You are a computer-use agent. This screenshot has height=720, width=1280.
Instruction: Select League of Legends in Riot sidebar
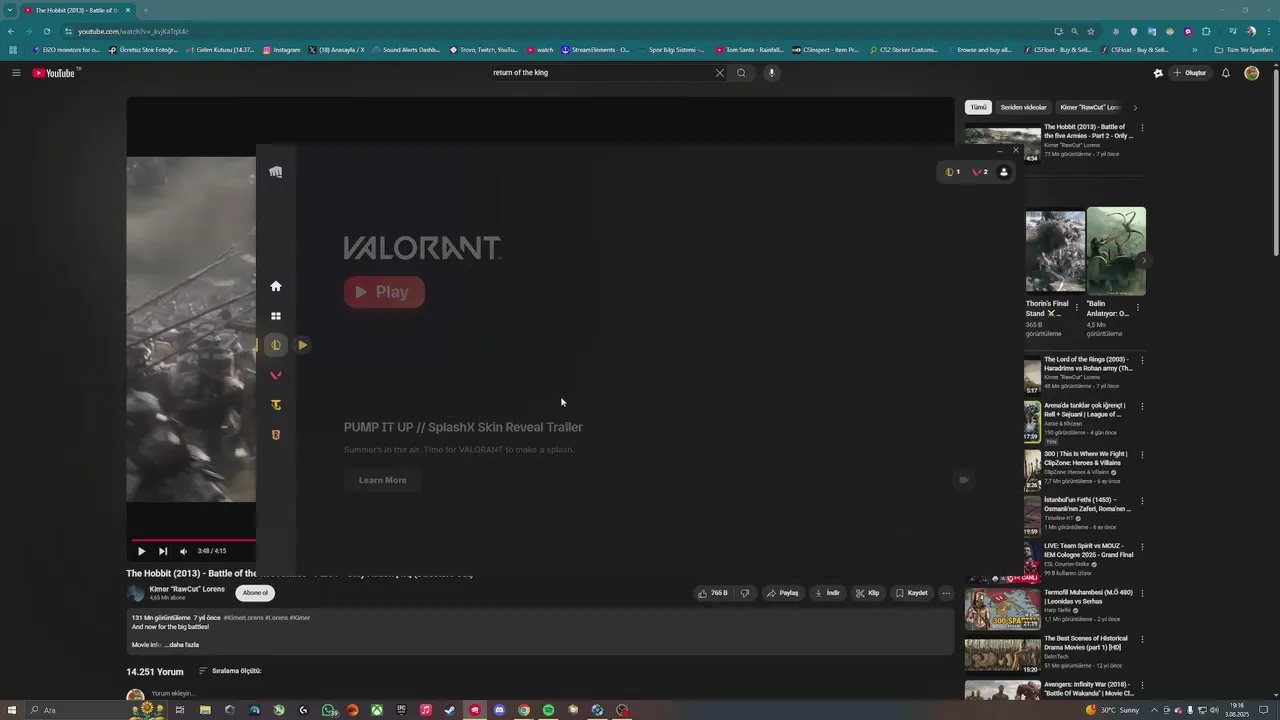[276, 345]
